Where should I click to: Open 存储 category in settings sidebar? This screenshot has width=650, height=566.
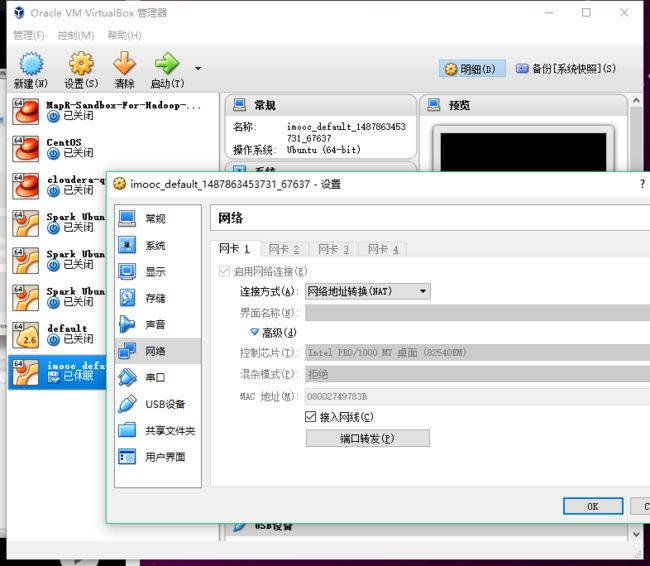[158, 298]
